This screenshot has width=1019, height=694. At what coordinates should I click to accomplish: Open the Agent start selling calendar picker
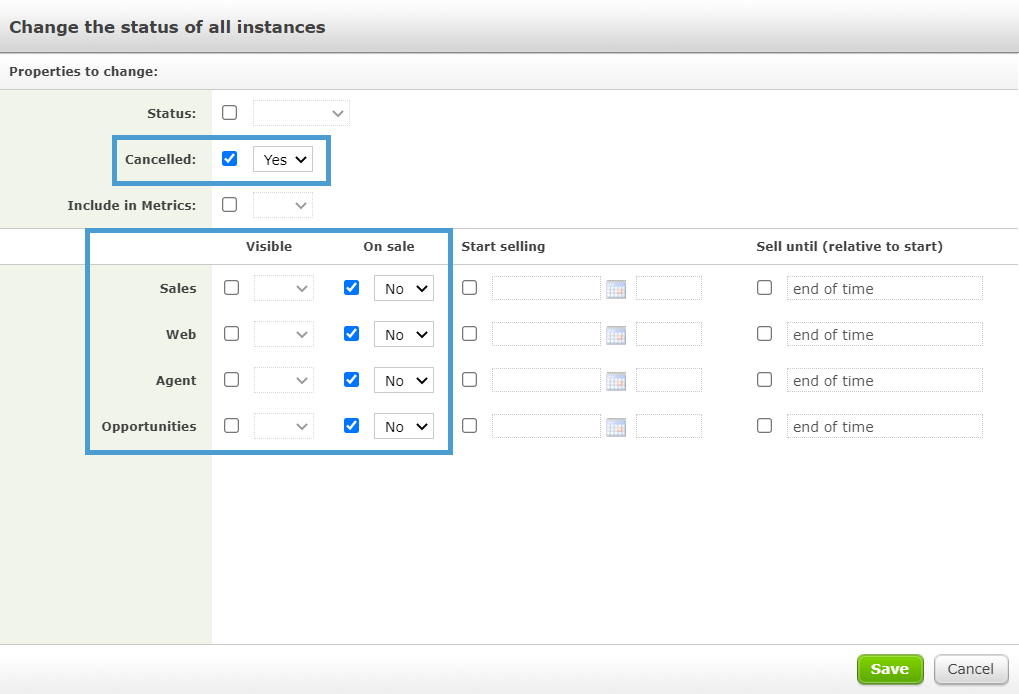coord(616,381)
